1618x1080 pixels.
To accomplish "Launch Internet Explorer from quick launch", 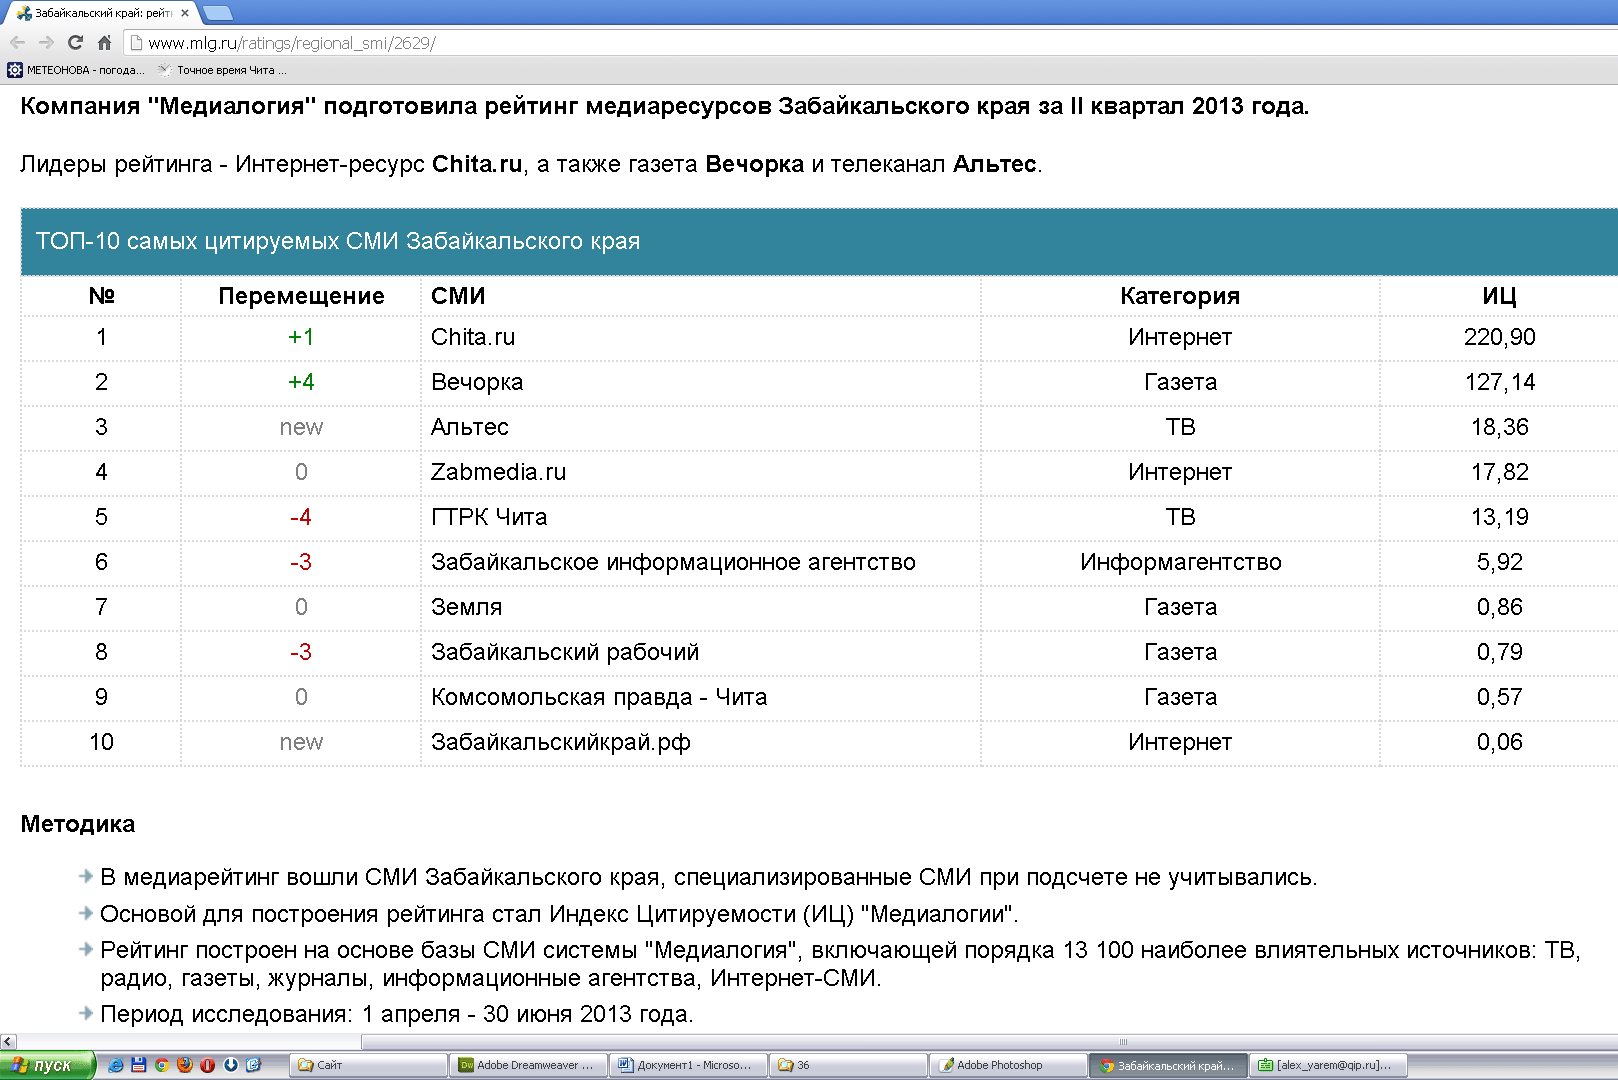I will tap(116, 1065).
